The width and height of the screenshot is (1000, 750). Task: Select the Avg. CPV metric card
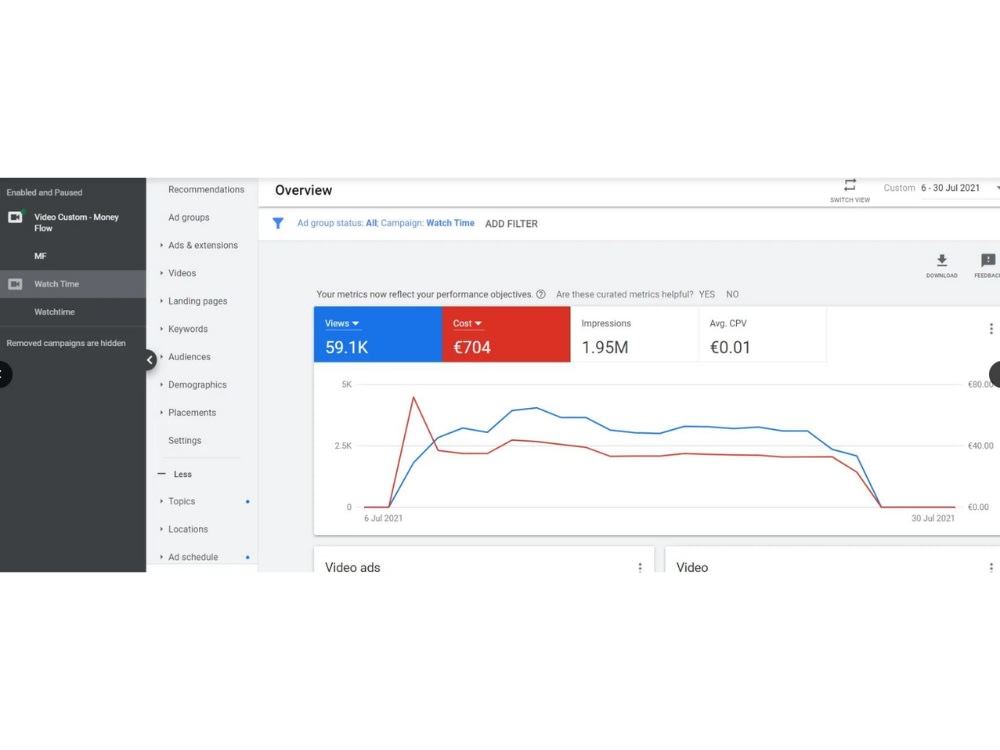point(762,334)
